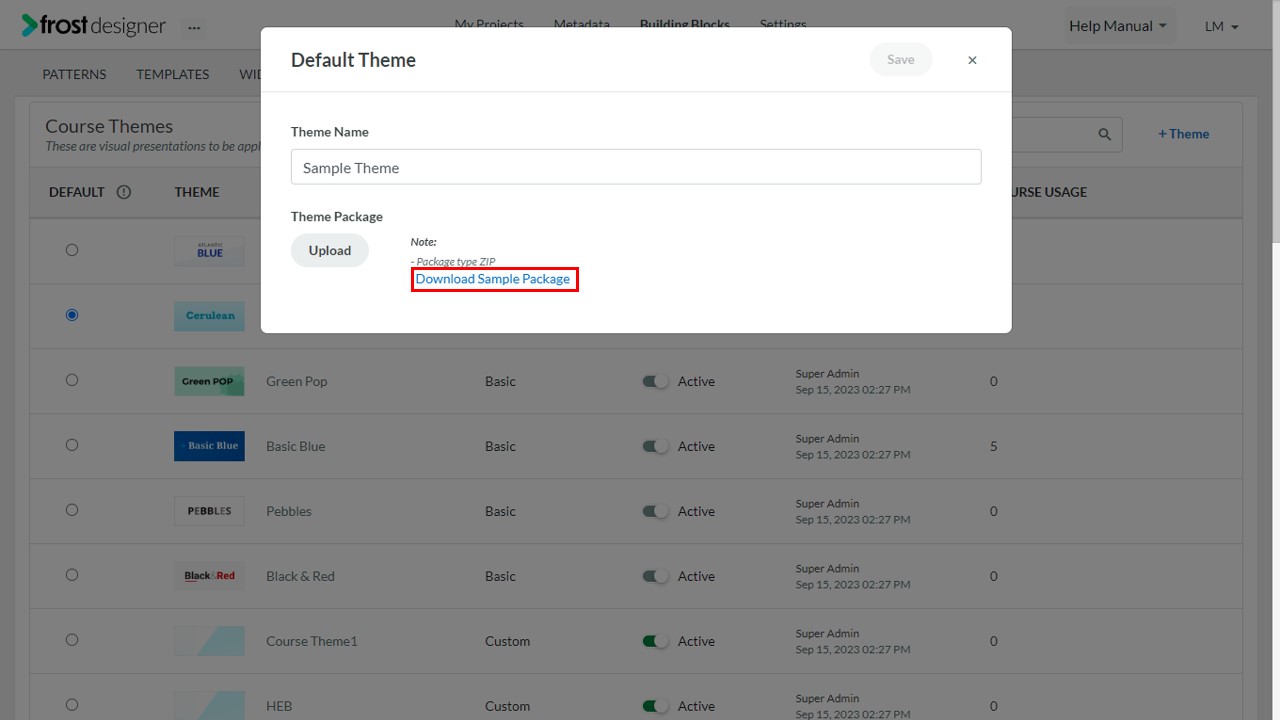Viewport: 1280px width, 720px height.
Task: Toggle Black & Red Active switch
Action: coord(655,576)
